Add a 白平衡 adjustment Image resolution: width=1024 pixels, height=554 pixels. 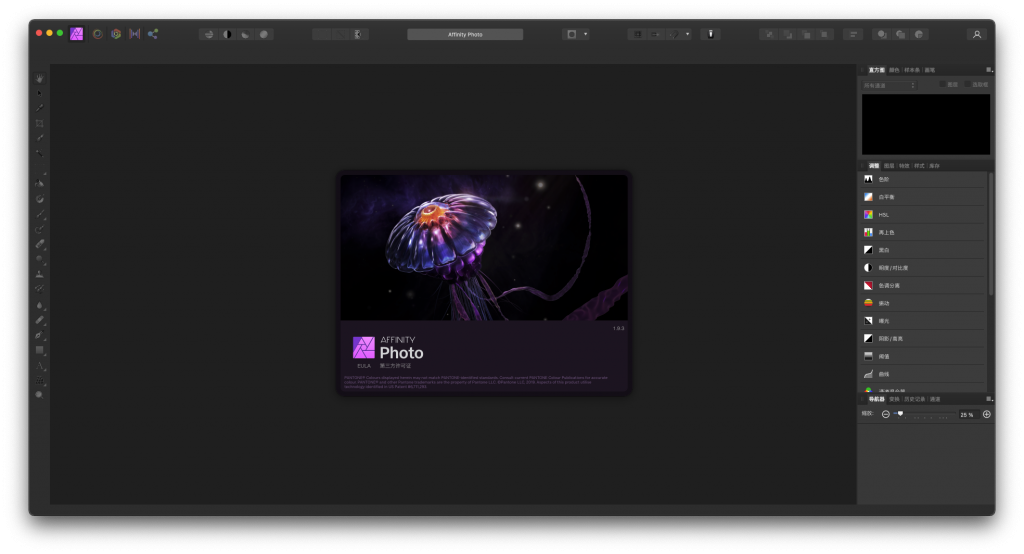(x=921, y=197)
